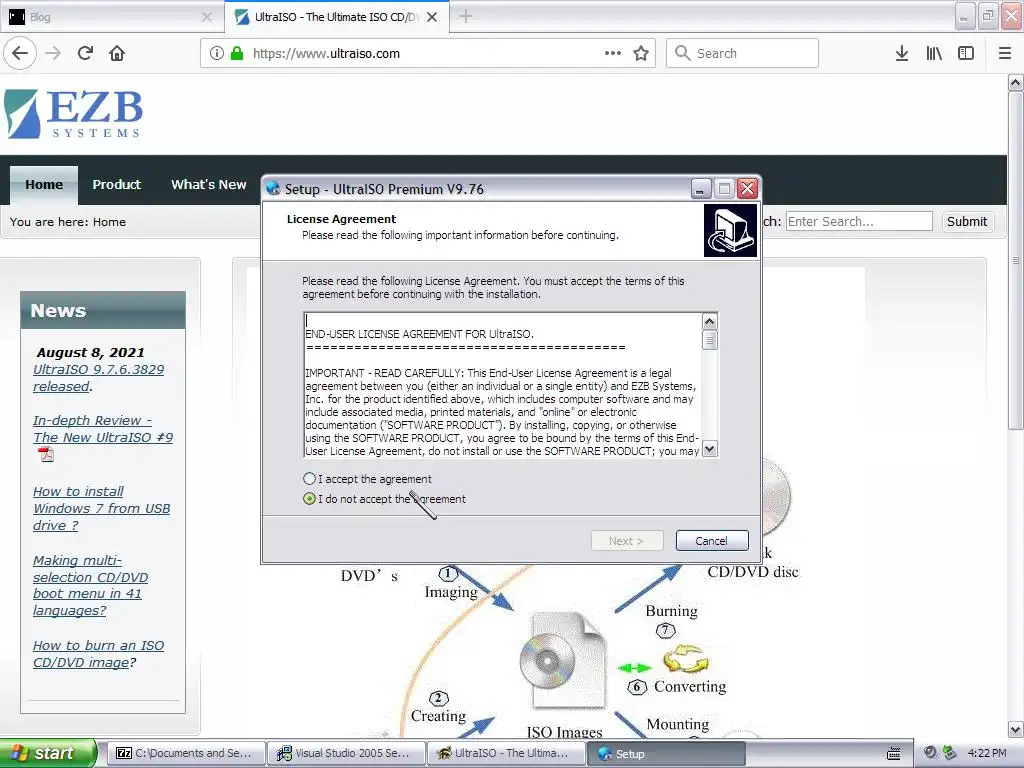Open 'Making multi-selection CD/DVD boot menu' link
The height and width of the screenshot is (768, 1024).
coord(90,586)
